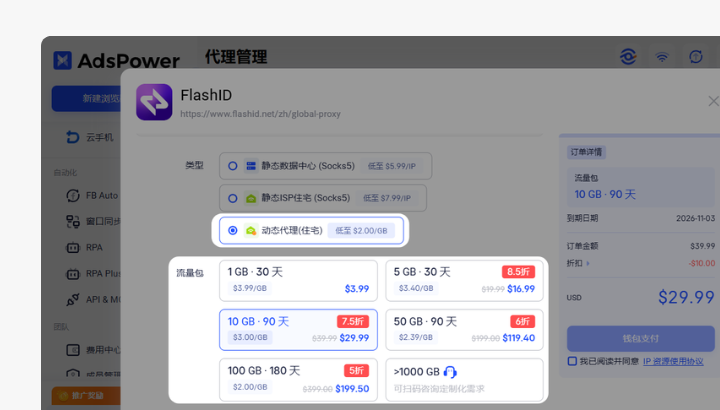The width and height of the screenshot is (720, 410).
Task: Open the eye-shaped icon in top bar
Action: (x=628, y=57)
